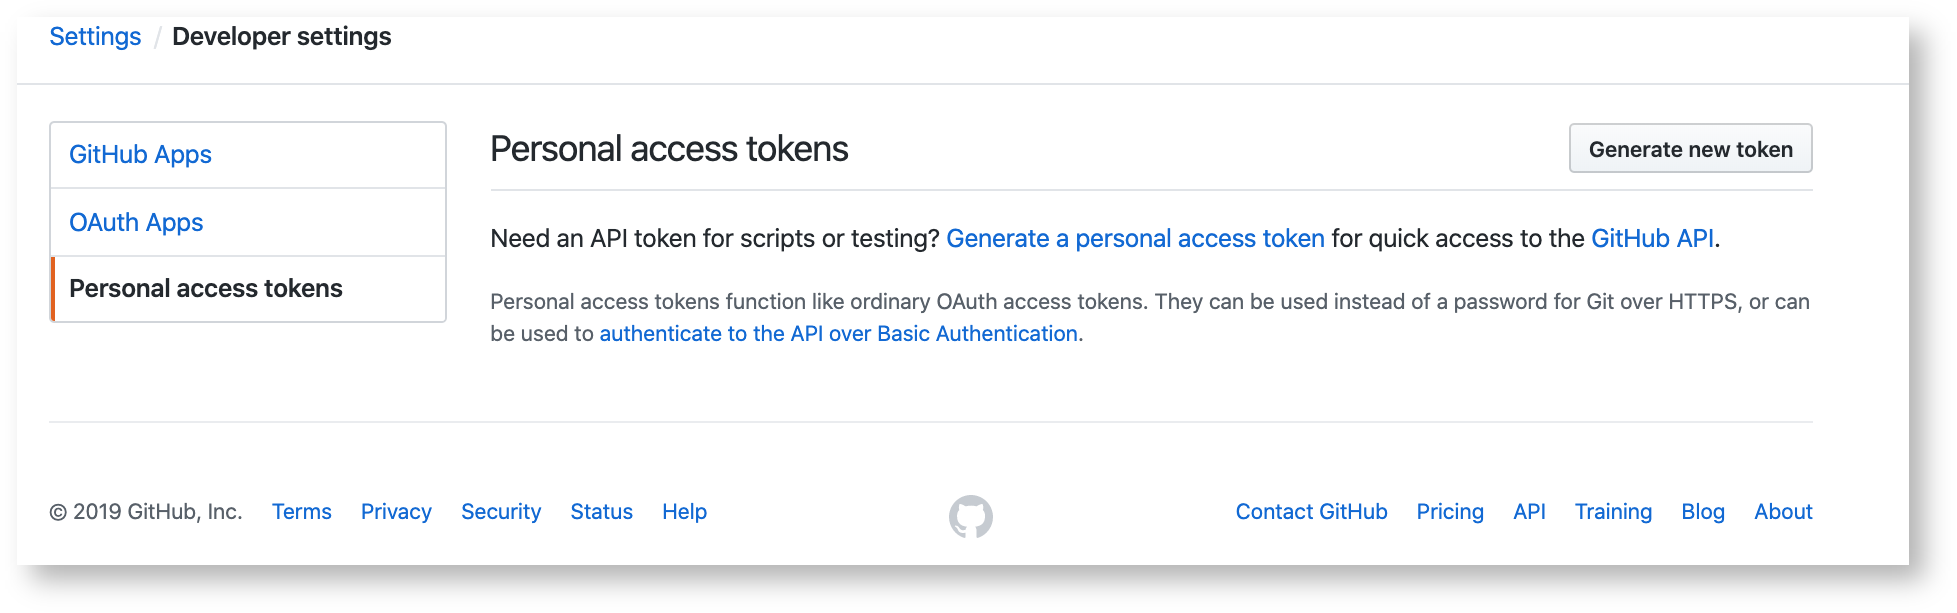1957x613 pixels.
Task: Click Contact GitHub in the footer
Action: 1311,512
